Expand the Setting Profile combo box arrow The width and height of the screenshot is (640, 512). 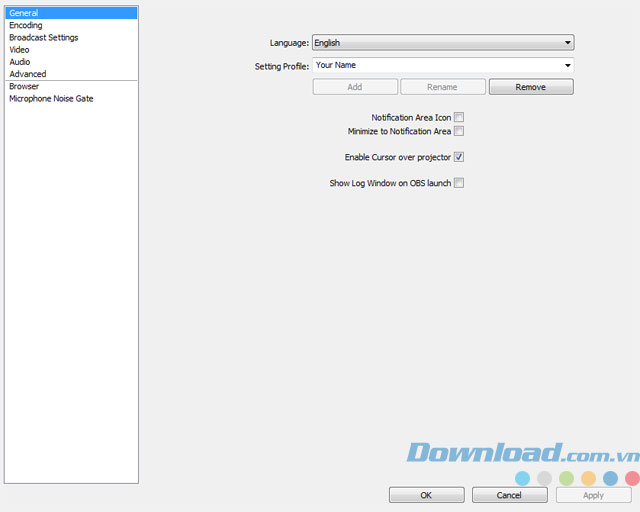[x=567, y=65]
